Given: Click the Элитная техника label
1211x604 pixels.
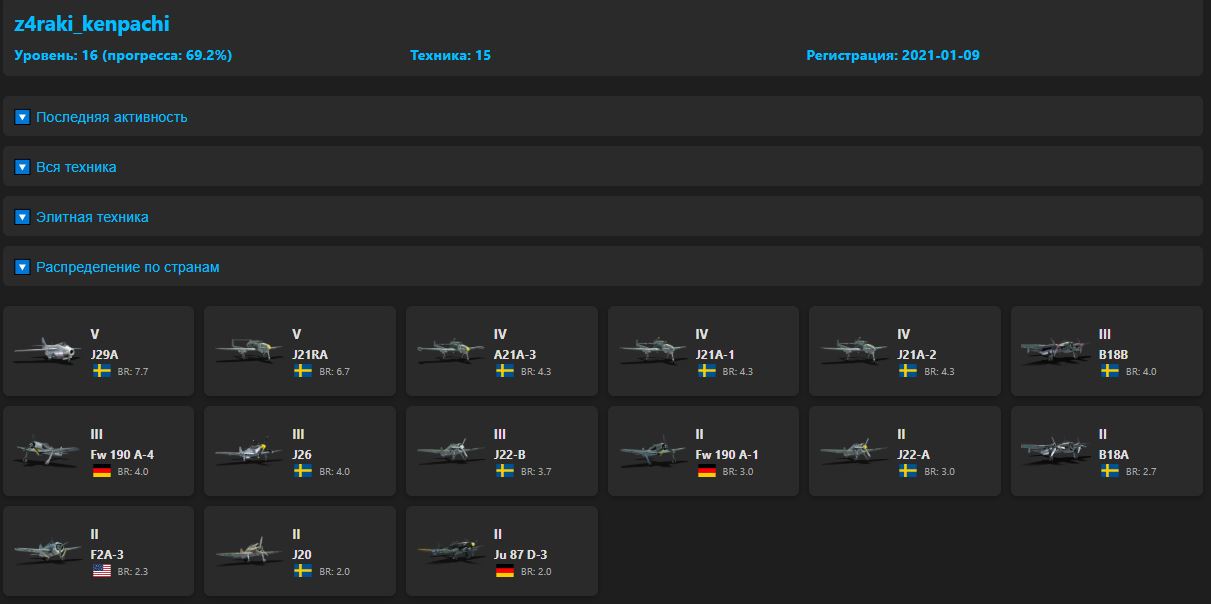Looking at the screenshot, I should [92, 217].
